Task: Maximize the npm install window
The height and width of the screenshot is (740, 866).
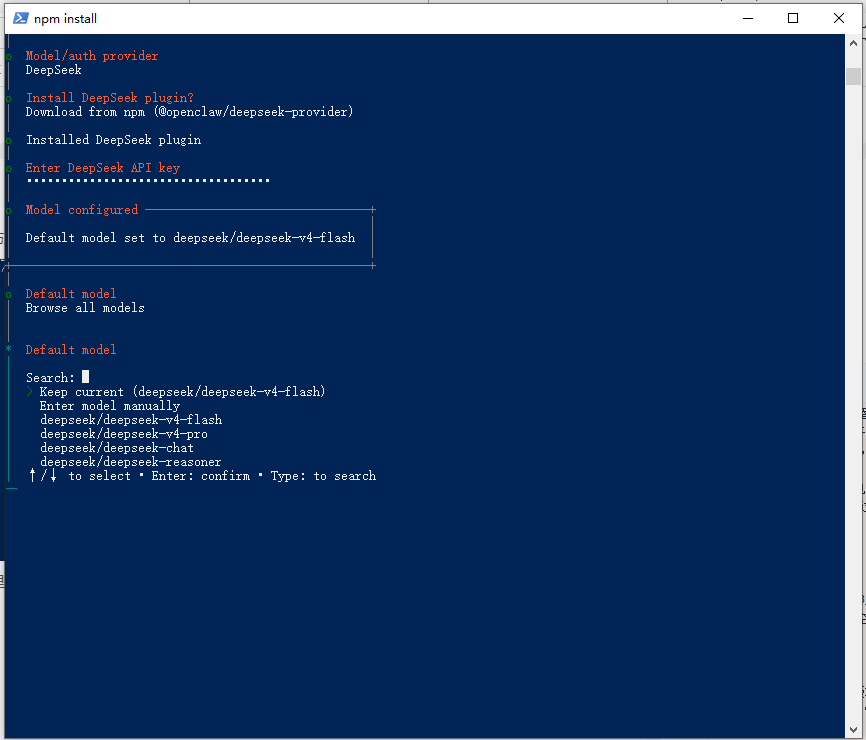Action: (x=793, y=18)
